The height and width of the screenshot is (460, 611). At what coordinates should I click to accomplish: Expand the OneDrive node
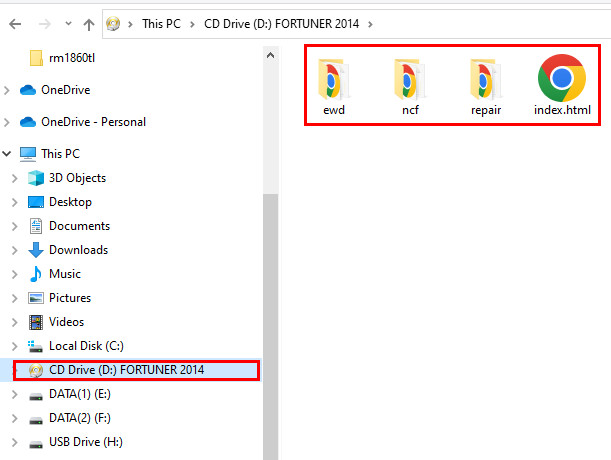click(7, 90)
